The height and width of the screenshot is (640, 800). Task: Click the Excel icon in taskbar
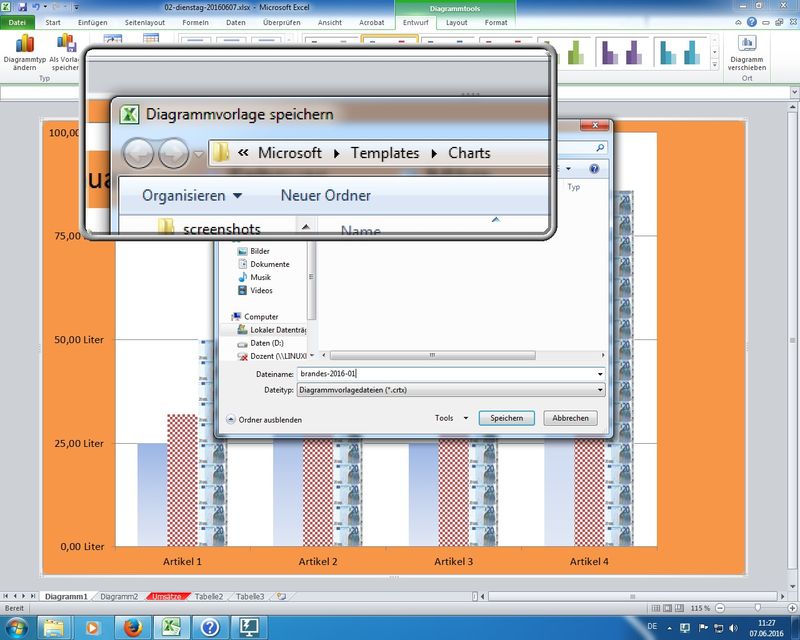click(172, 627)
